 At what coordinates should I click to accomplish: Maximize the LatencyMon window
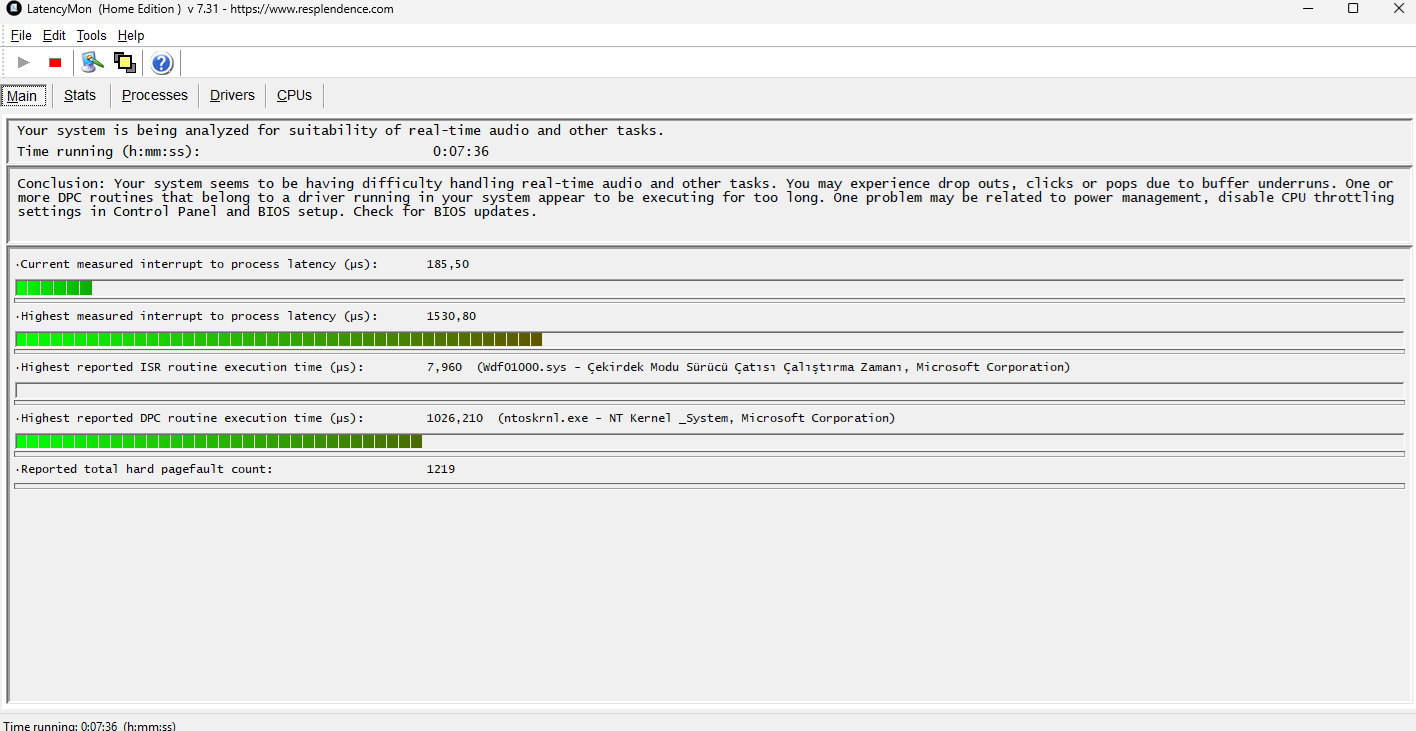click(x=1353, y=9)
